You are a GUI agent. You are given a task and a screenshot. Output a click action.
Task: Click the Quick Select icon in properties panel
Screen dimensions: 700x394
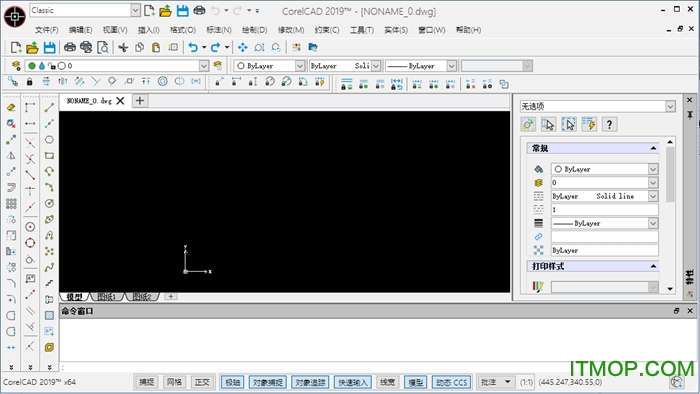[589, 124]
